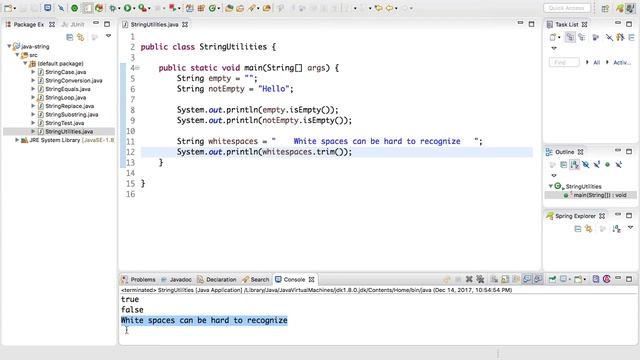Click Collapse All in Spring Explorer

[x=578, y=229]
